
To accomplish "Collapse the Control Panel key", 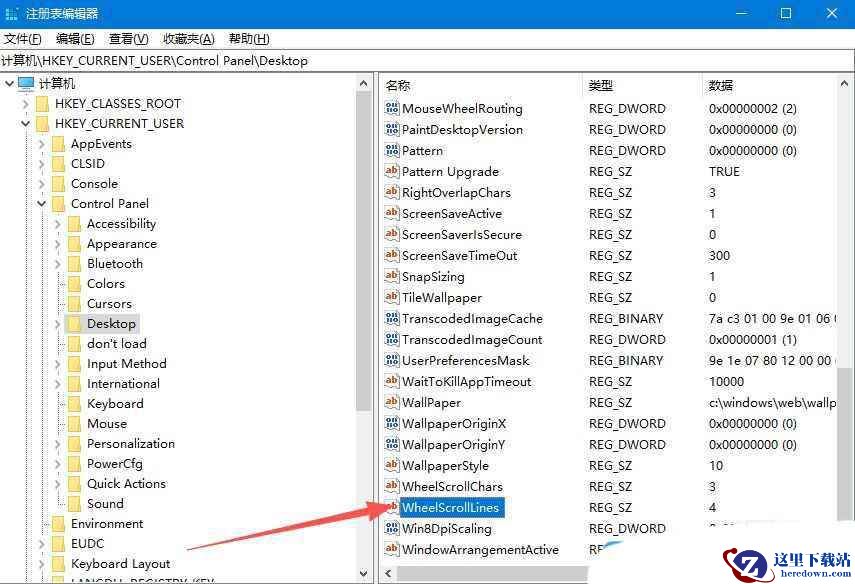I will pyautogui.click(x=41, y=203).
